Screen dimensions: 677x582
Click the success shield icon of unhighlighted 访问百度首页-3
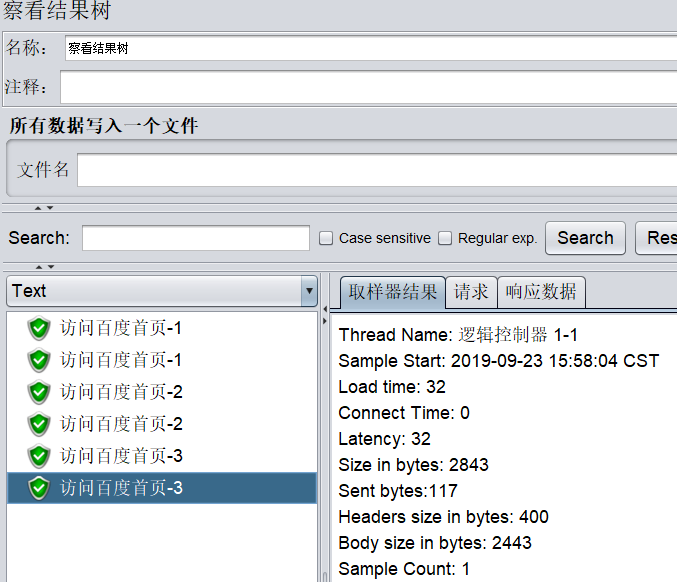39,456
